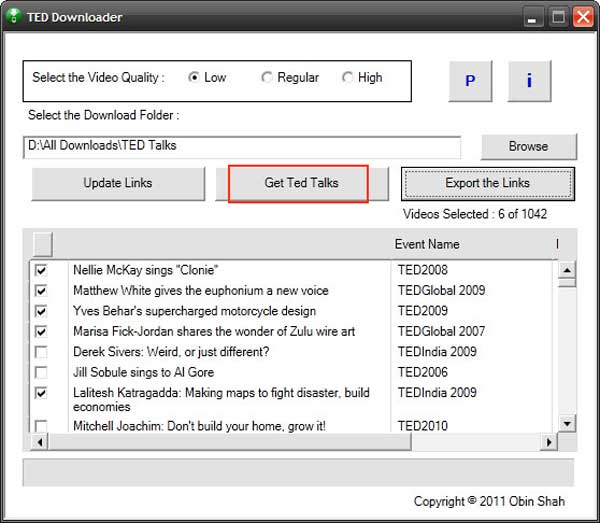
Task: Toggle the select-all header checkbox
Action: pyautogui.click(x=42, y=244)
